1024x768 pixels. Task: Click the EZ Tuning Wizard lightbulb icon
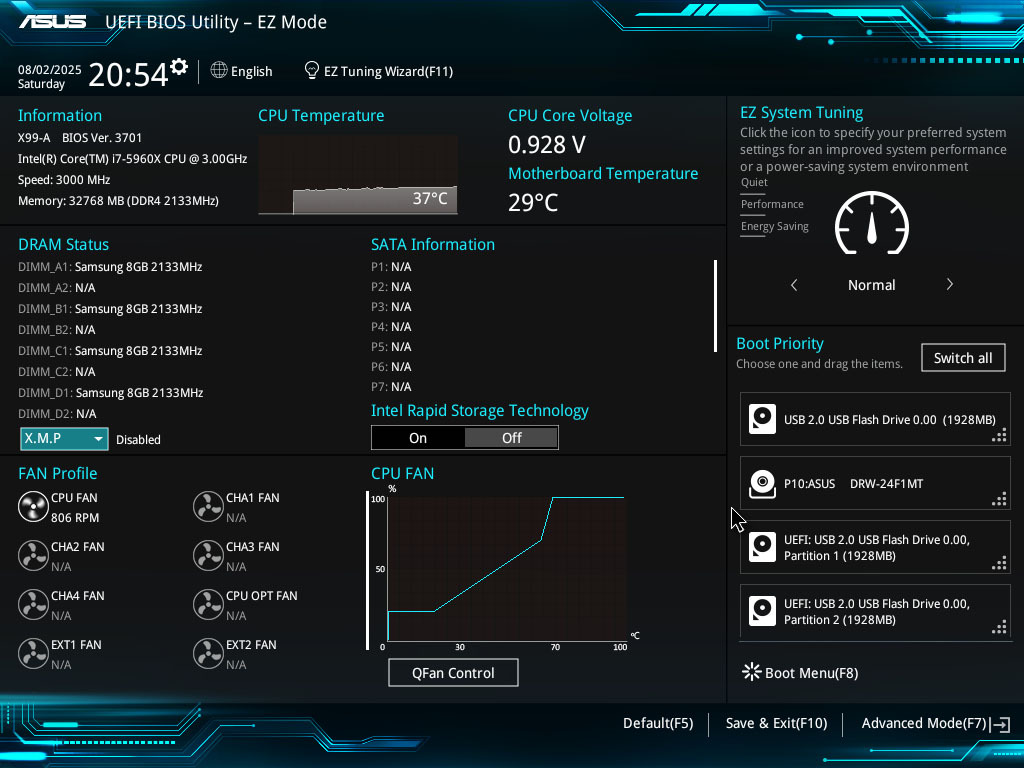(312, 70)
